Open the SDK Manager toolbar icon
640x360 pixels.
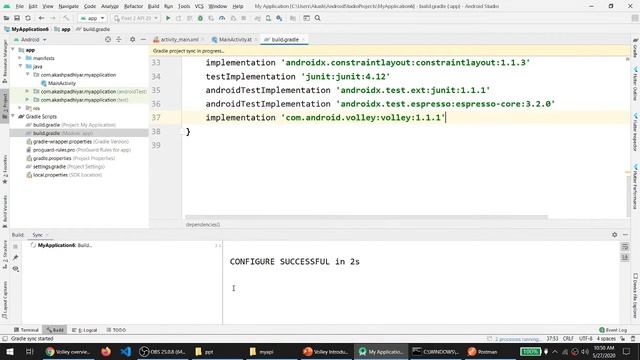click(279, 18)
